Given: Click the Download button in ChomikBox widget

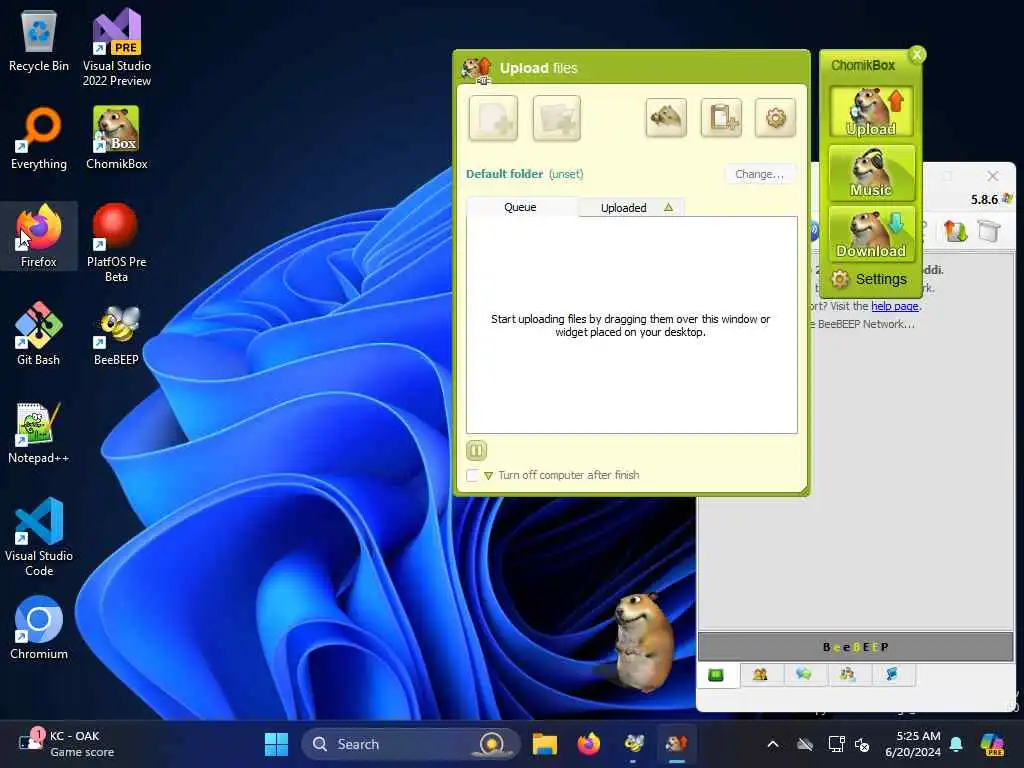Looking at the screenshot, I should pos(871,234).
